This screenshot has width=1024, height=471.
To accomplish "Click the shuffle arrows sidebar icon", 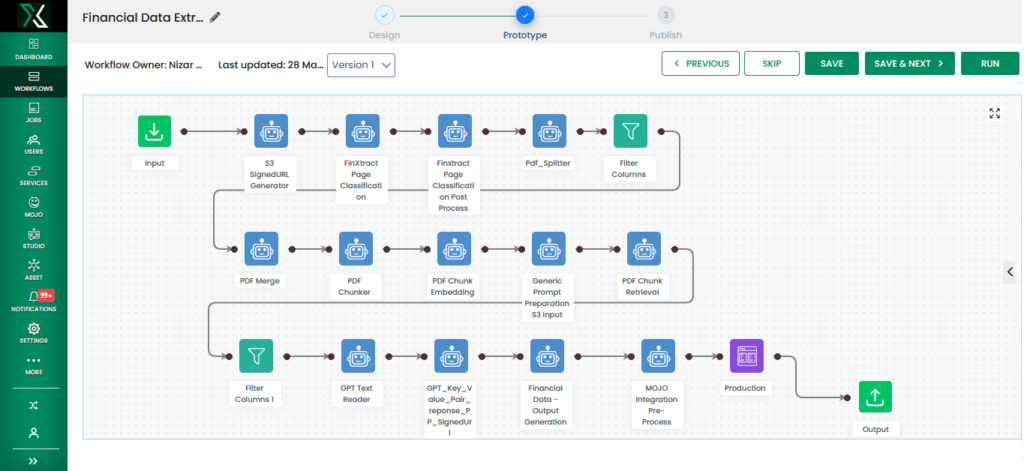I will [33, 405].
